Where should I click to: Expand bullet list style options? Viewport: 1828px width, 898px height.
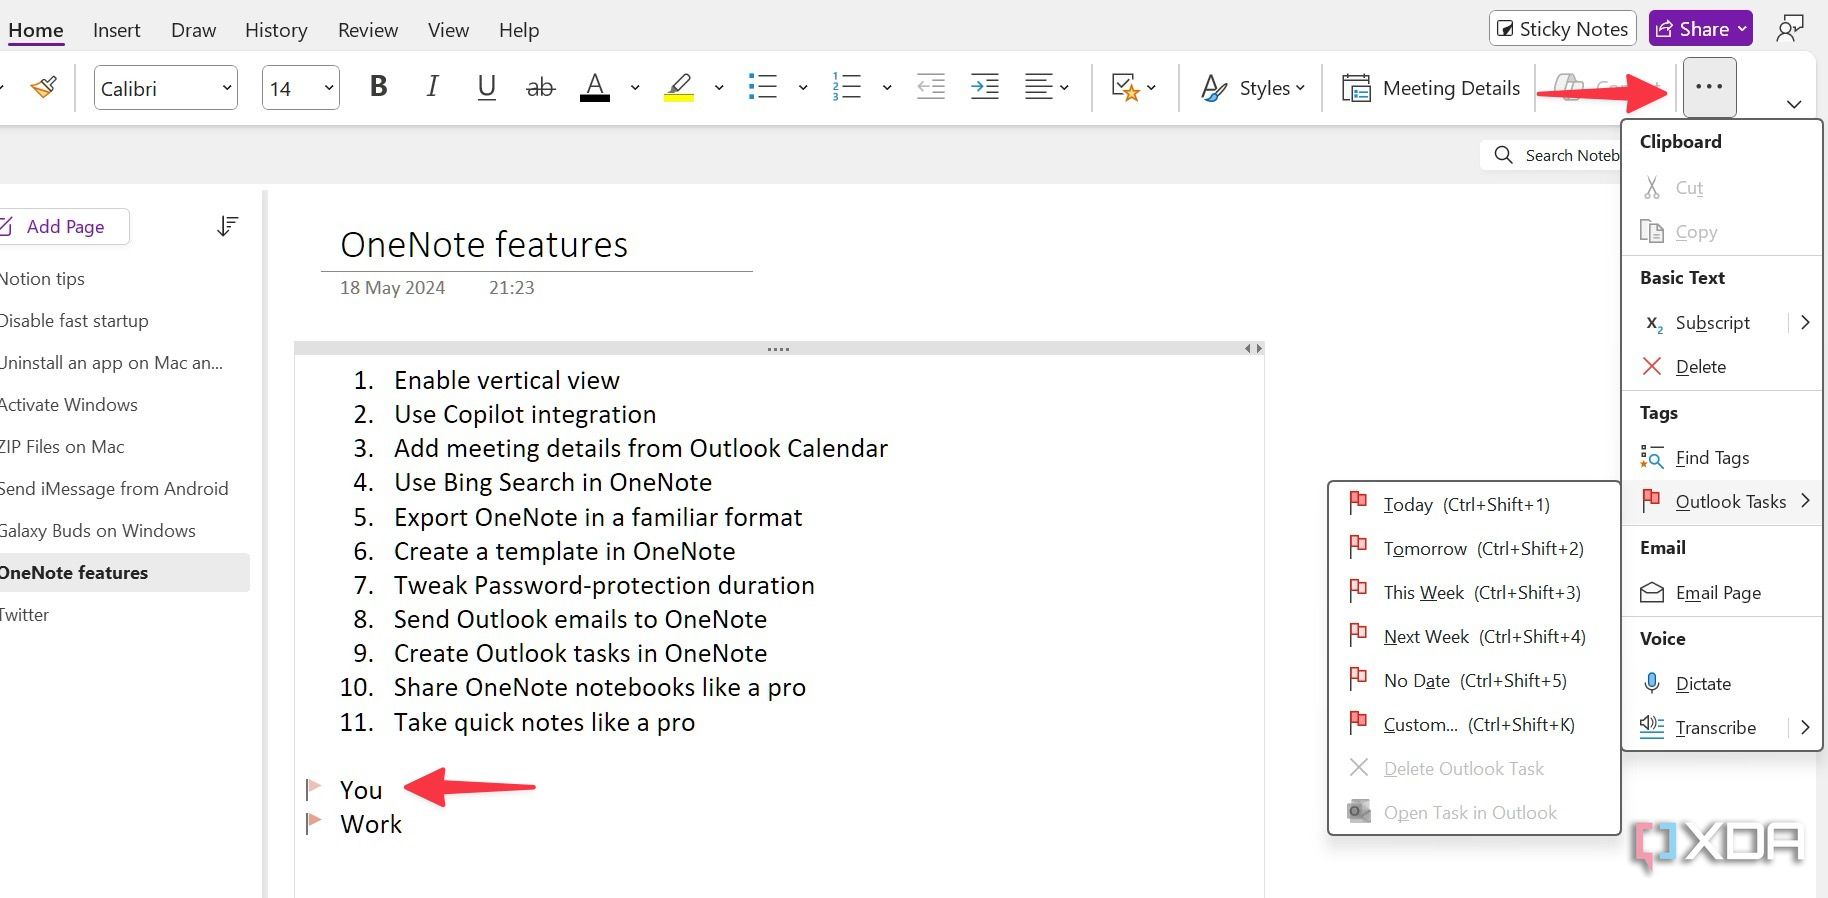point(802,88)
